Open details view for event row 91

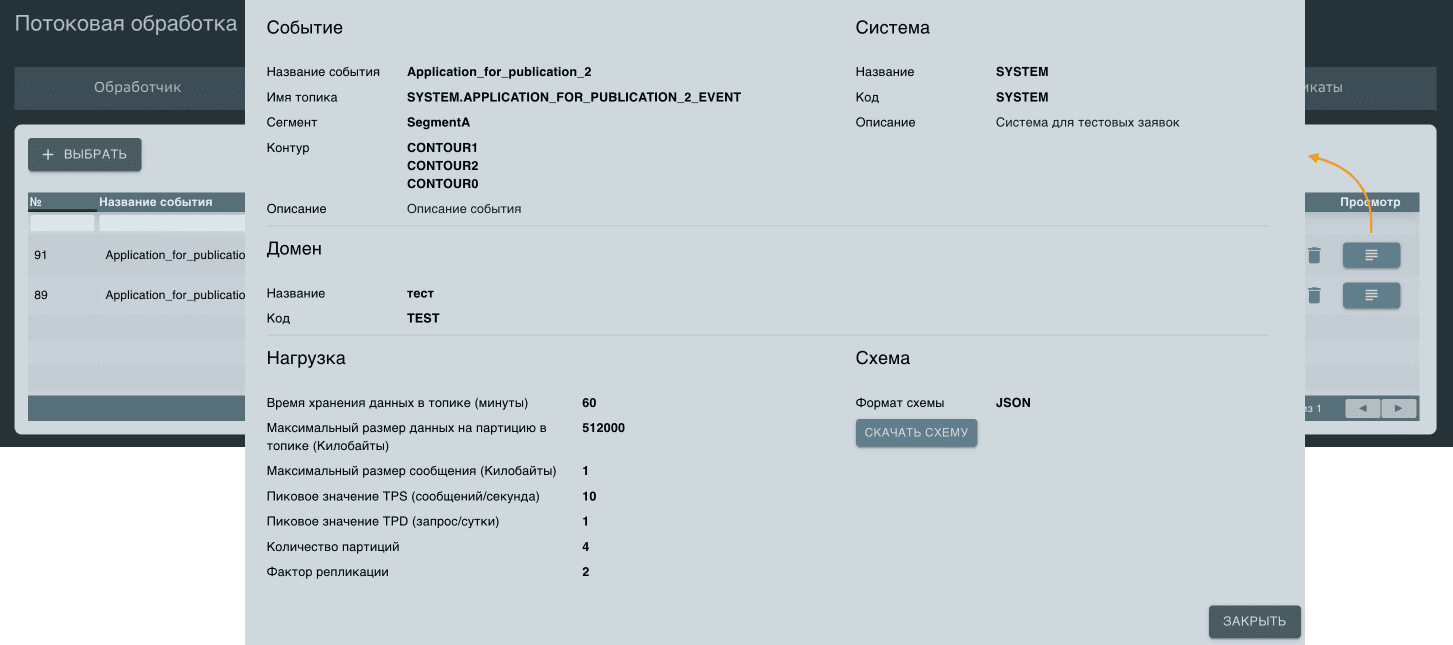pyautogui.click(x=1371, y=256)
